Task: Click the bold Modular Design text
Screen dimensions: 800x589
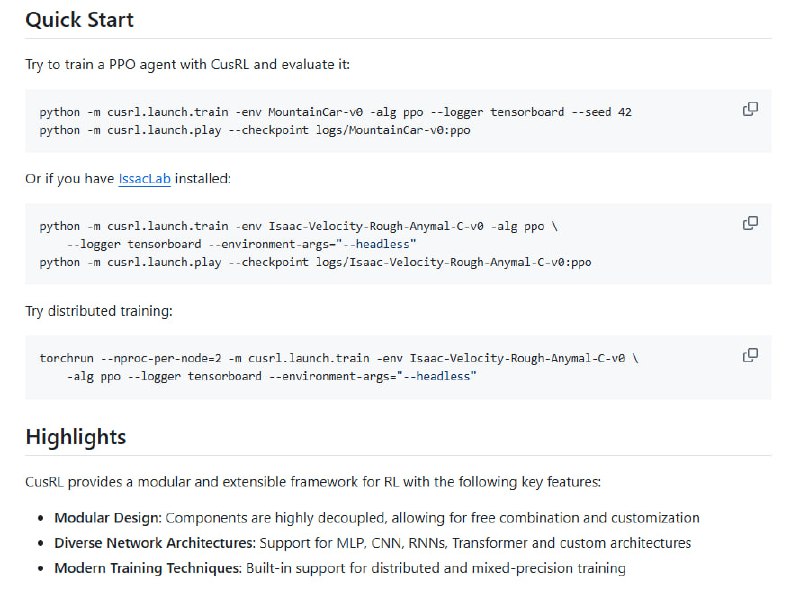Action: coord(107,518)
